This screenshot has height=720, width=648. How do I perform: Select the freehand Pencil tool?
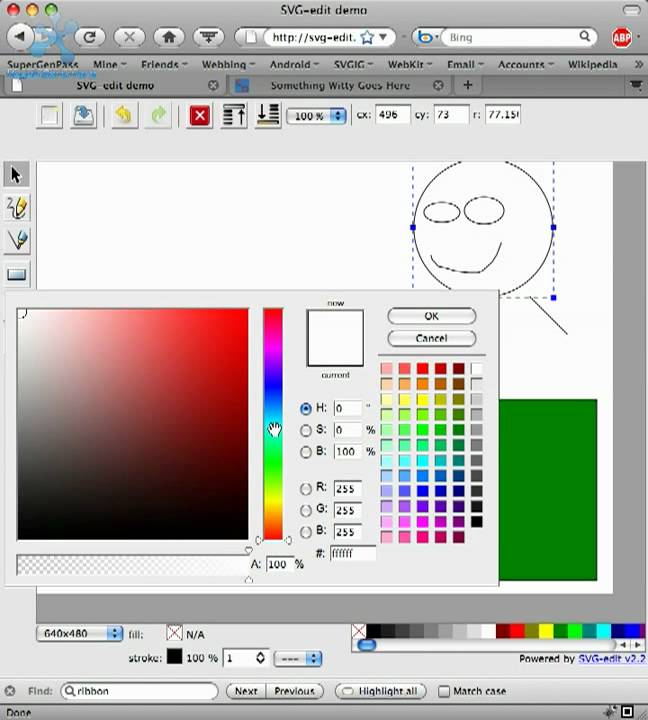[17, 208]
